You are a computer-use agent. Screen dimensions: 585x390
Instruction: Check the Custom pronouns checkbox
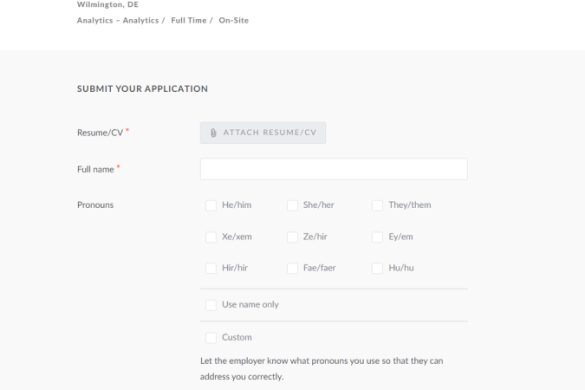(211, 338)
